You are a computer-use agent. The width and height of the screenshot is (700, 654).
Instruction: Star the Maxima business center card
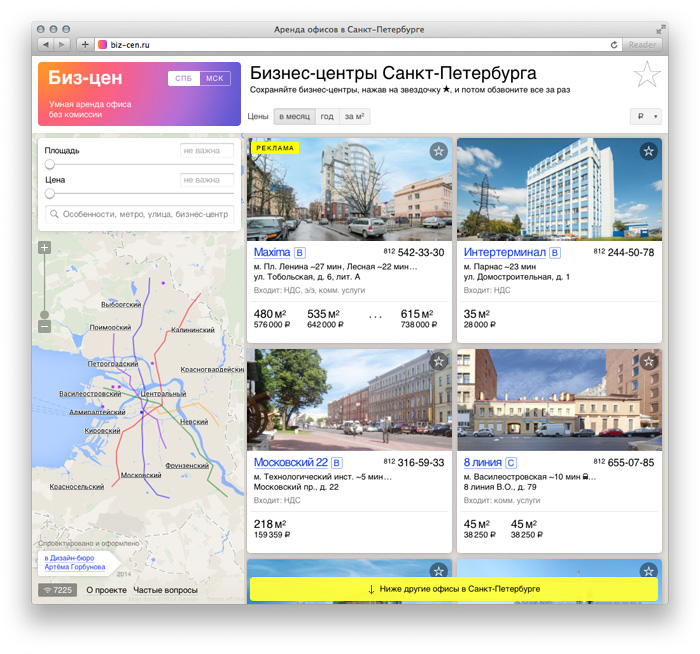438,151
